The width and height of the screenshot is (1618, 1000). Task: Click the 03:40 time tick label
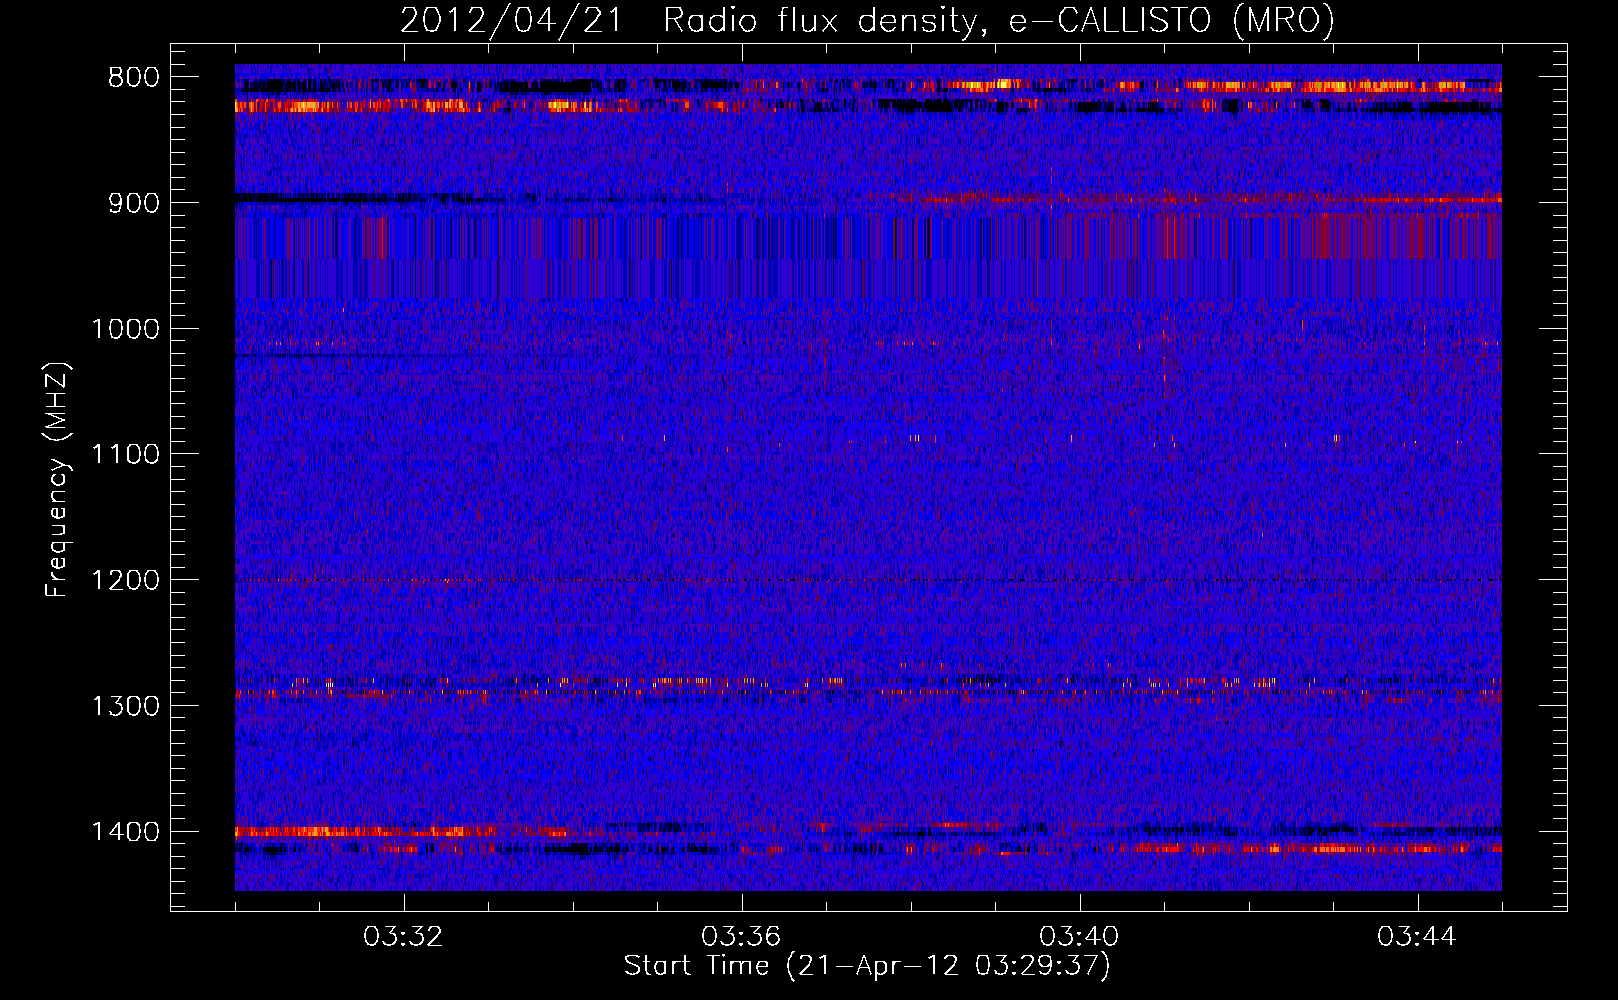click(x=1079, y=937)
